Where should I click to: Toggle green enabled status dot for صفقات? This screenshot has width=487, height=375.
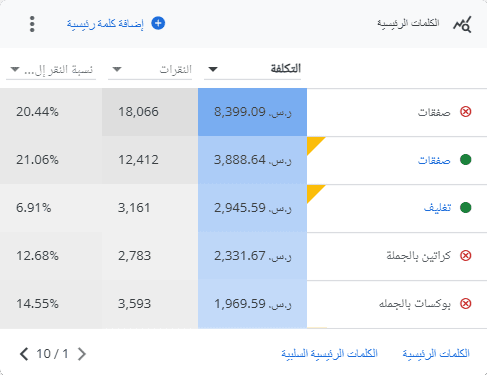(x=465, y=160)
